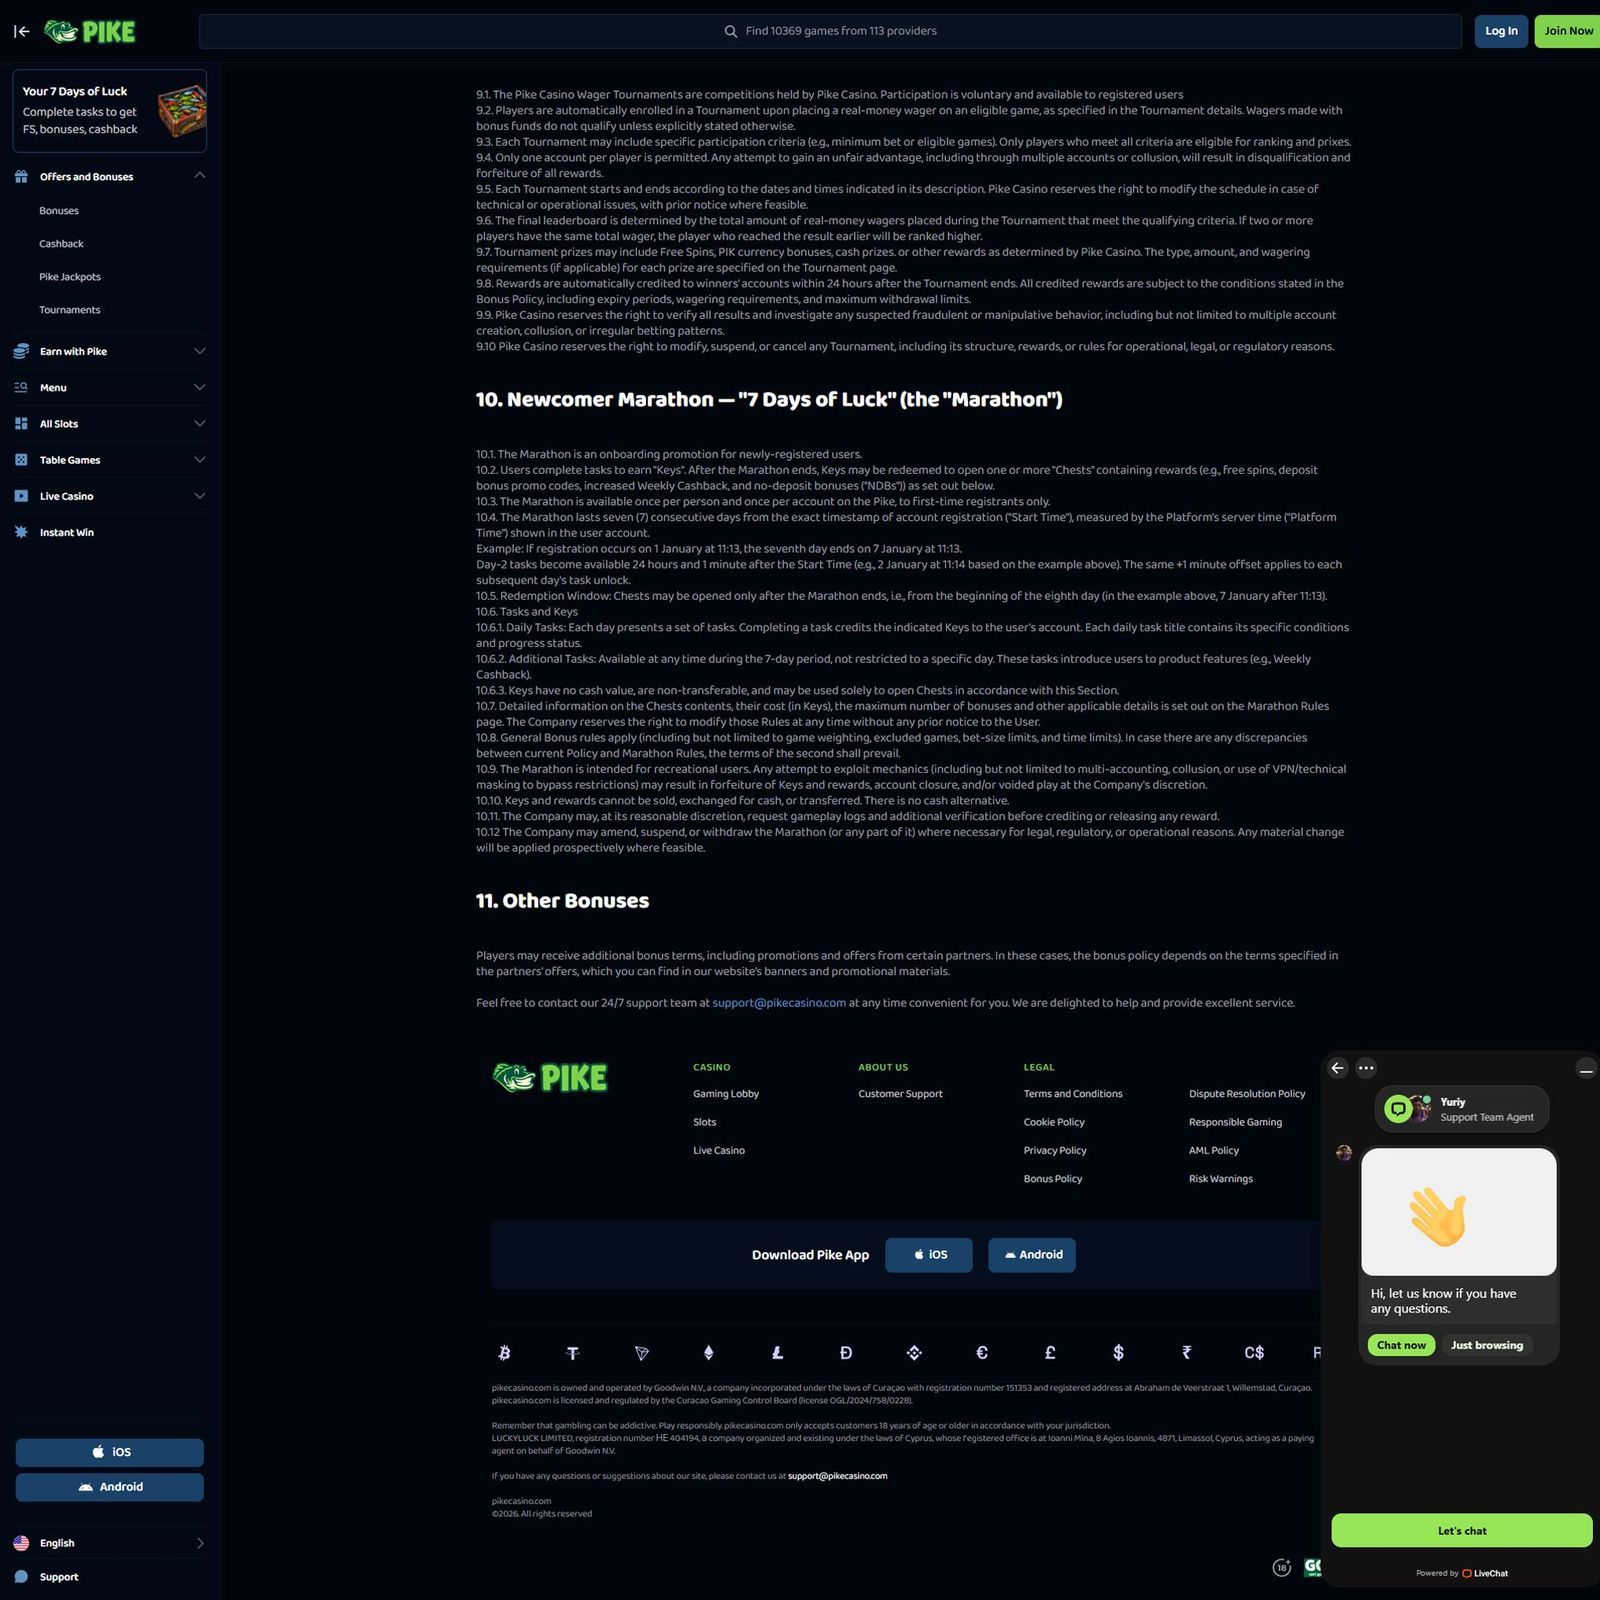Click the Instant Win burst icon

point(21,532)
